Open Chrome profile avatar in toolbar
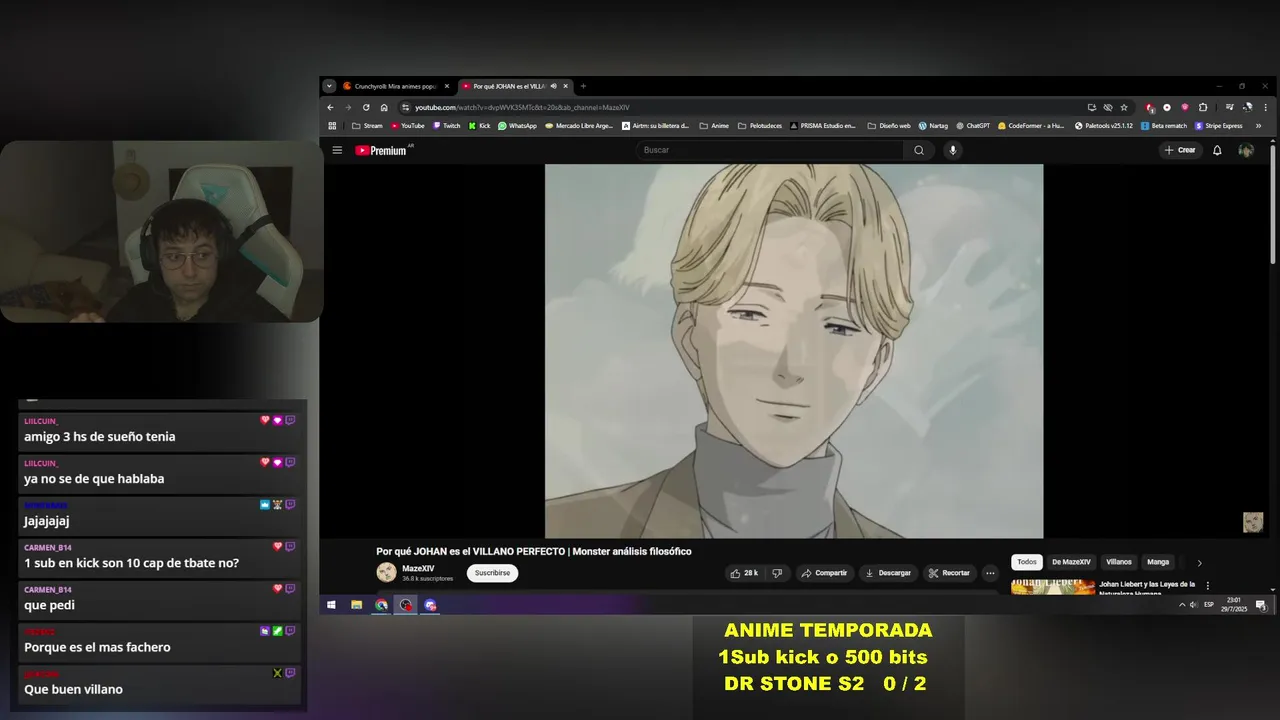The height and width of the screenshot is (720, 1280). click(x=1247, y=107)
